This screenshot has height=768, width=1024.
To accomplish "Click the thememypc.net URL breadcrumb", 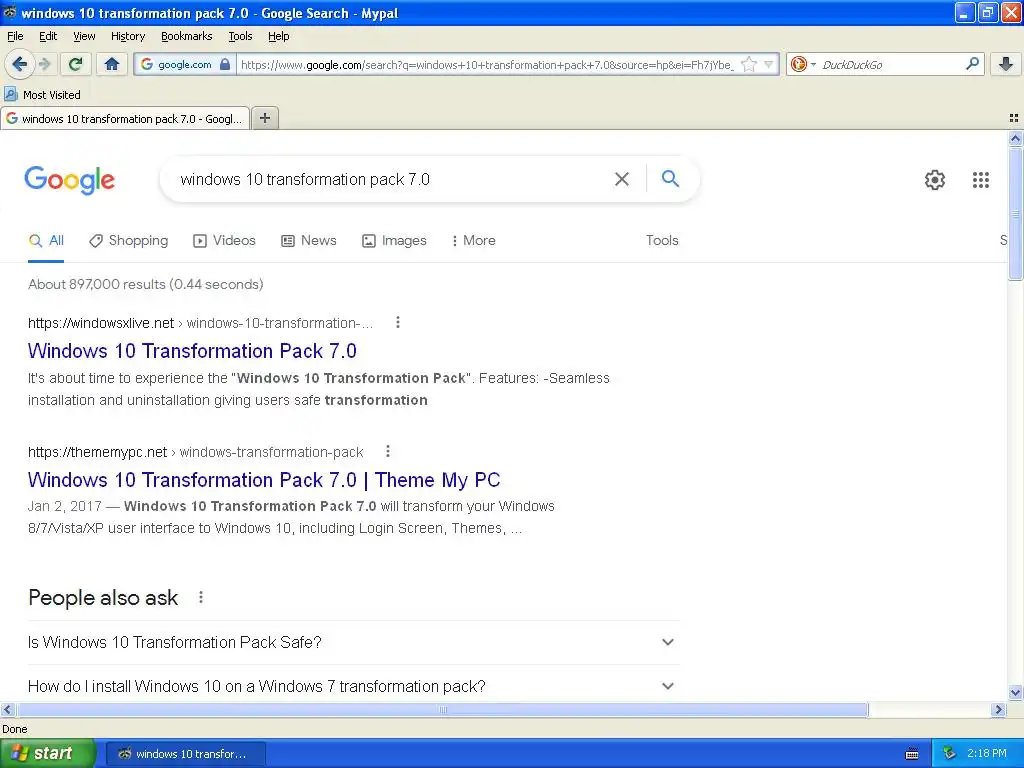I will 195,452.
